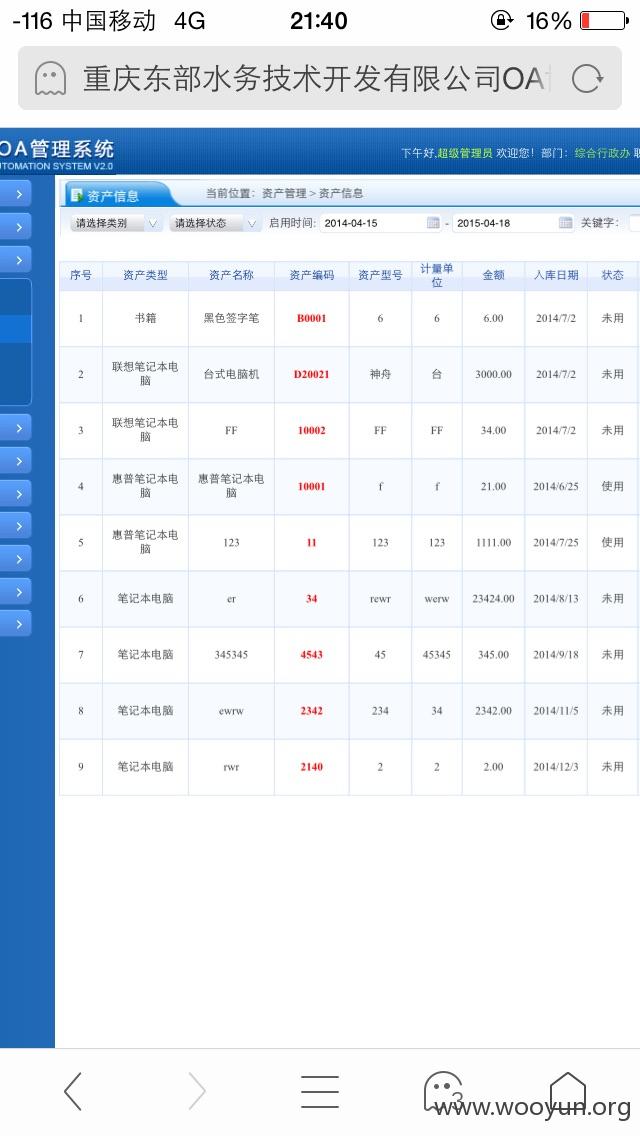Click the 资产名称 column header

tap(231, 275)
